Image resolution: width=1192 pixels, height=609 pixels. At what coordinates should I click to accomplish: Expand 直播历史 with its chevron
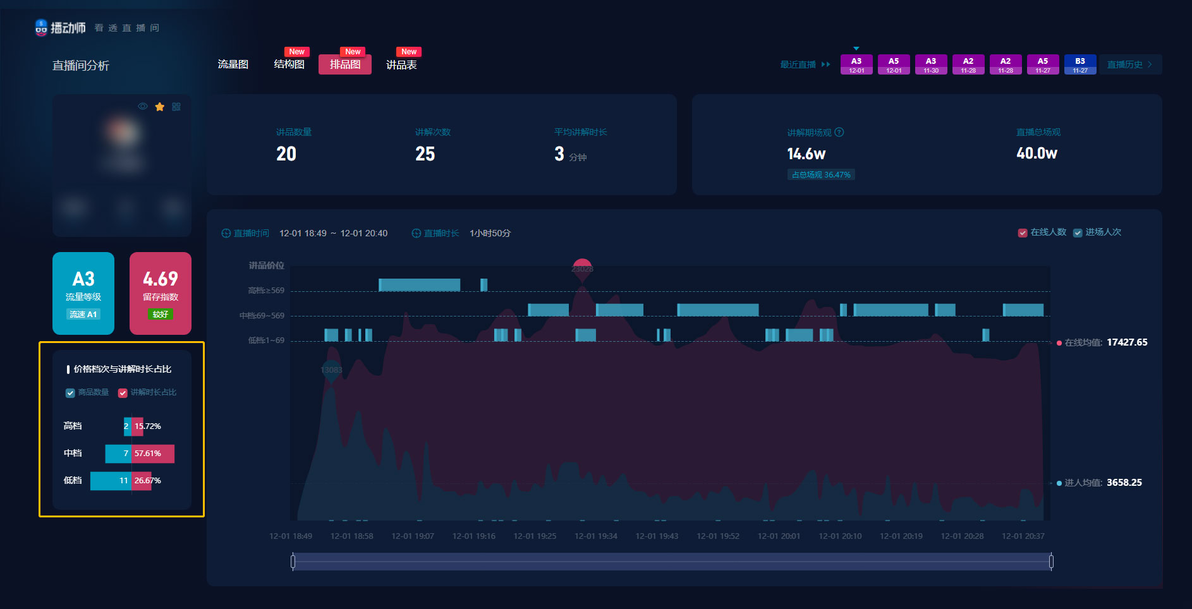point(1149,65)
